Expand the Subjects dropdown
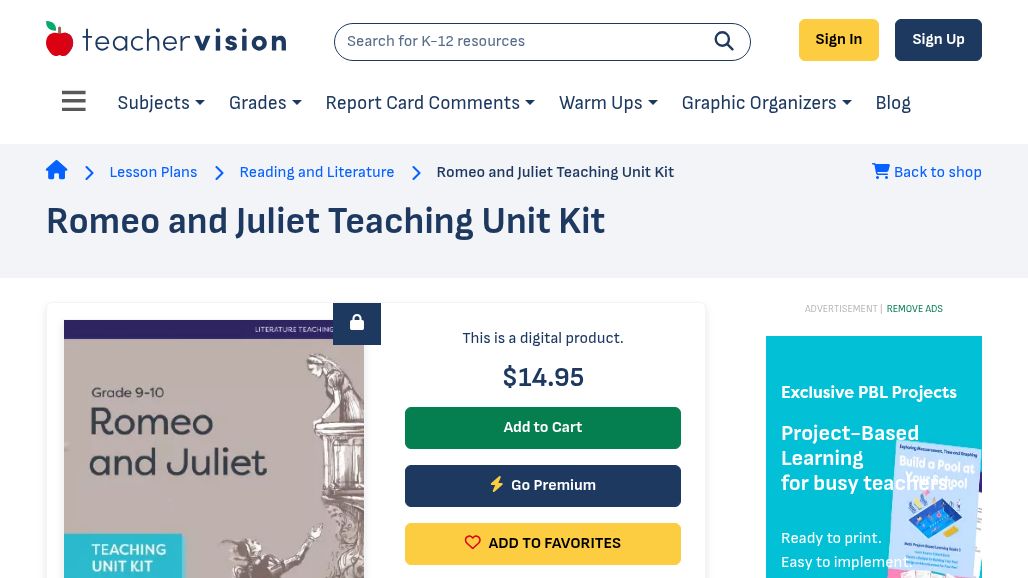 (161, 103)
